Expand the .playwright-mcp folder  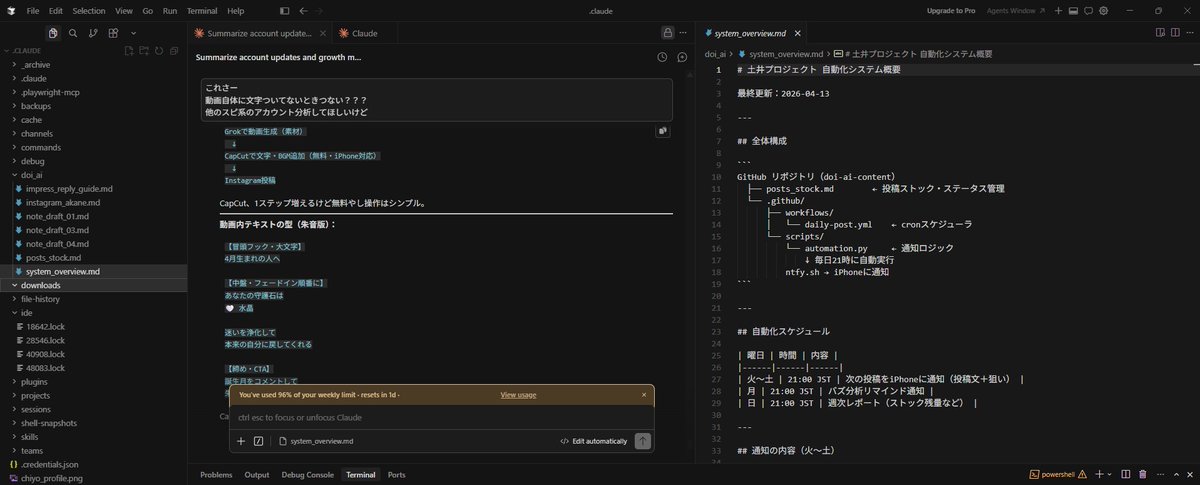[x=94, y=92]
